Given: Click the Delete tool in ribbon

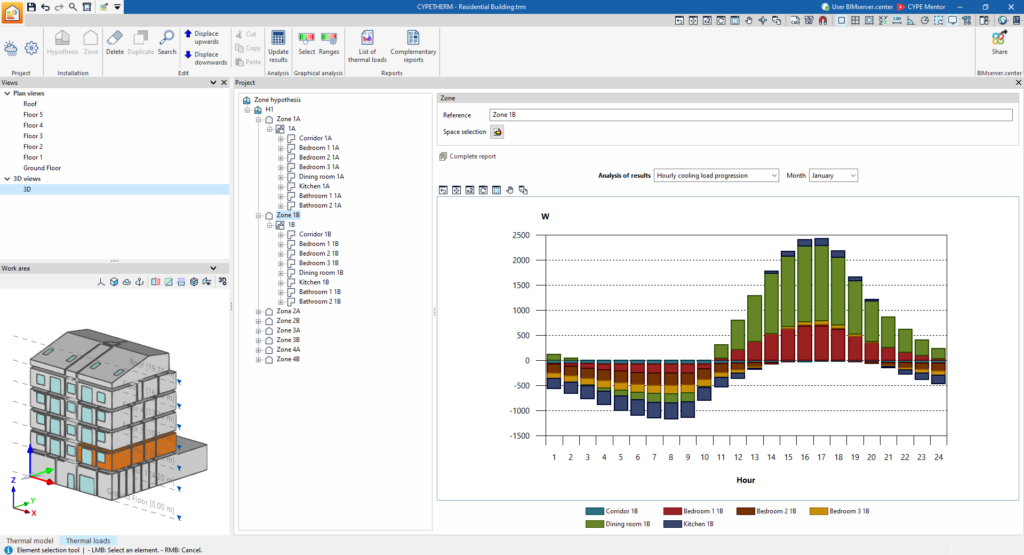Looking at the screenshot, I should (x=114, y=42).
